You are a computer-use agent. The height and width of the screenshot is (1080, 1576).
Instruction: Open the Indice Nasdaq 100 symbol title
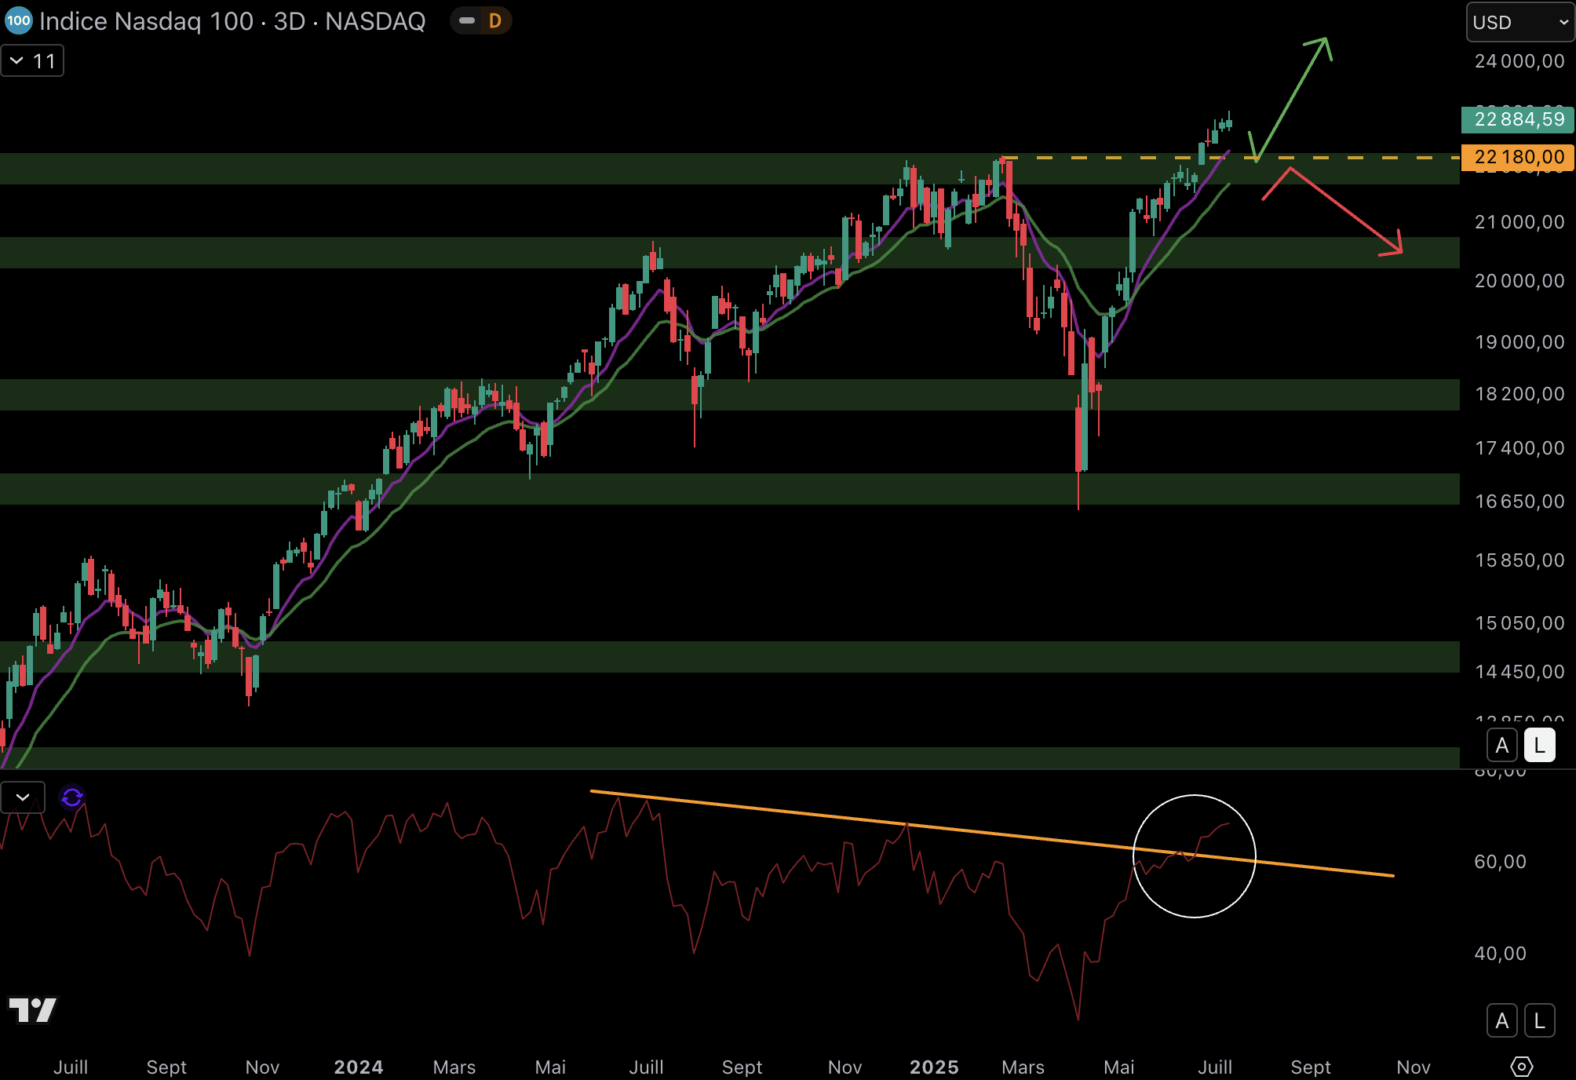point(232,21)
